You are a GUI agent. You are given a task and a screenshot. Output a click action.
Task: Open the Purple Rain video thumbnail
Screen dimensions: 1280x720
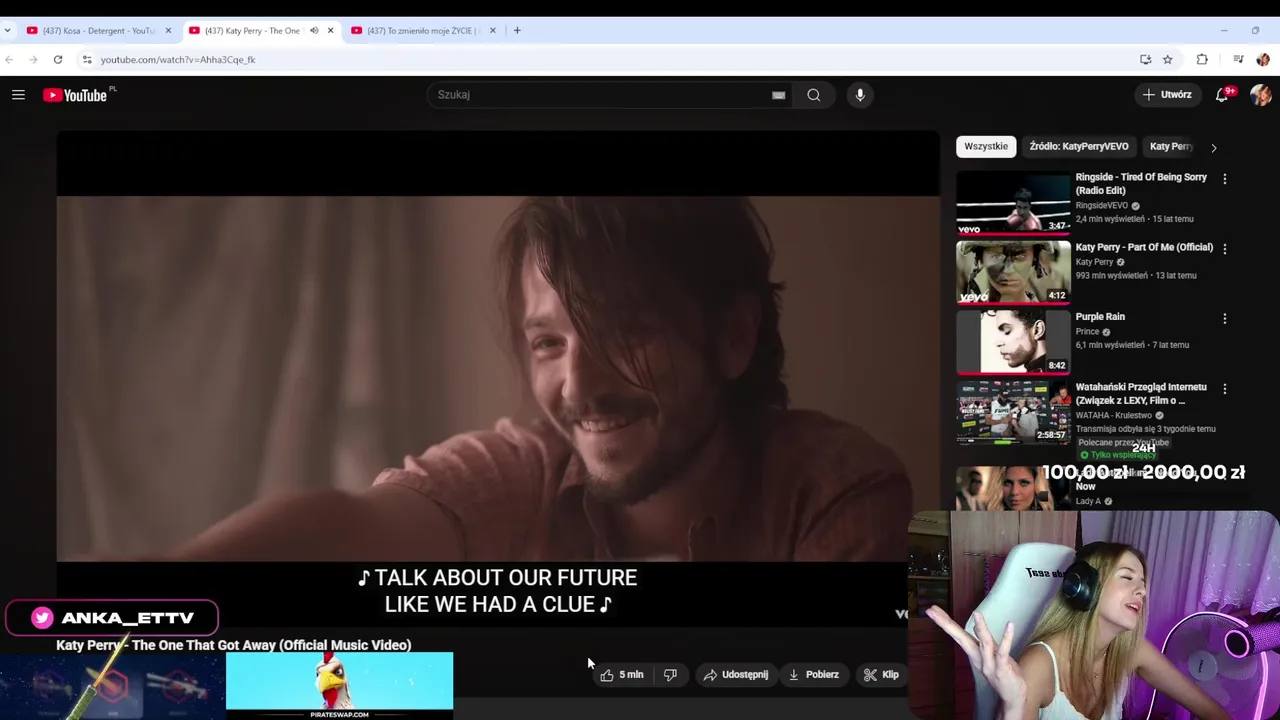coord(1013,342)
